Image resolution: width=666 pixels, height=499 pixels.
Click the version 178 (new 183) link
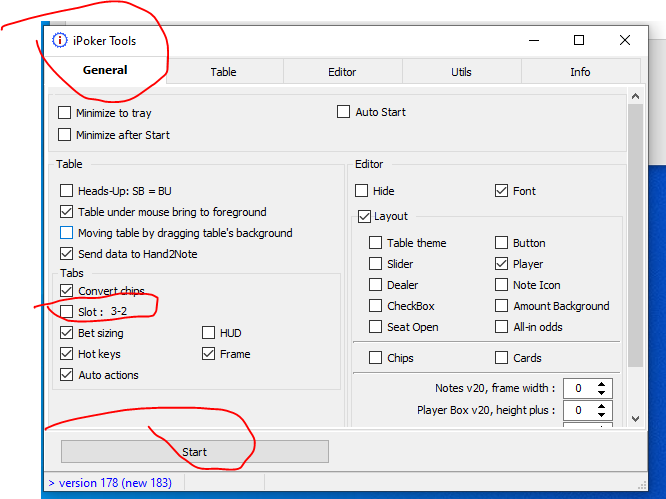click(x=110, y=483)
